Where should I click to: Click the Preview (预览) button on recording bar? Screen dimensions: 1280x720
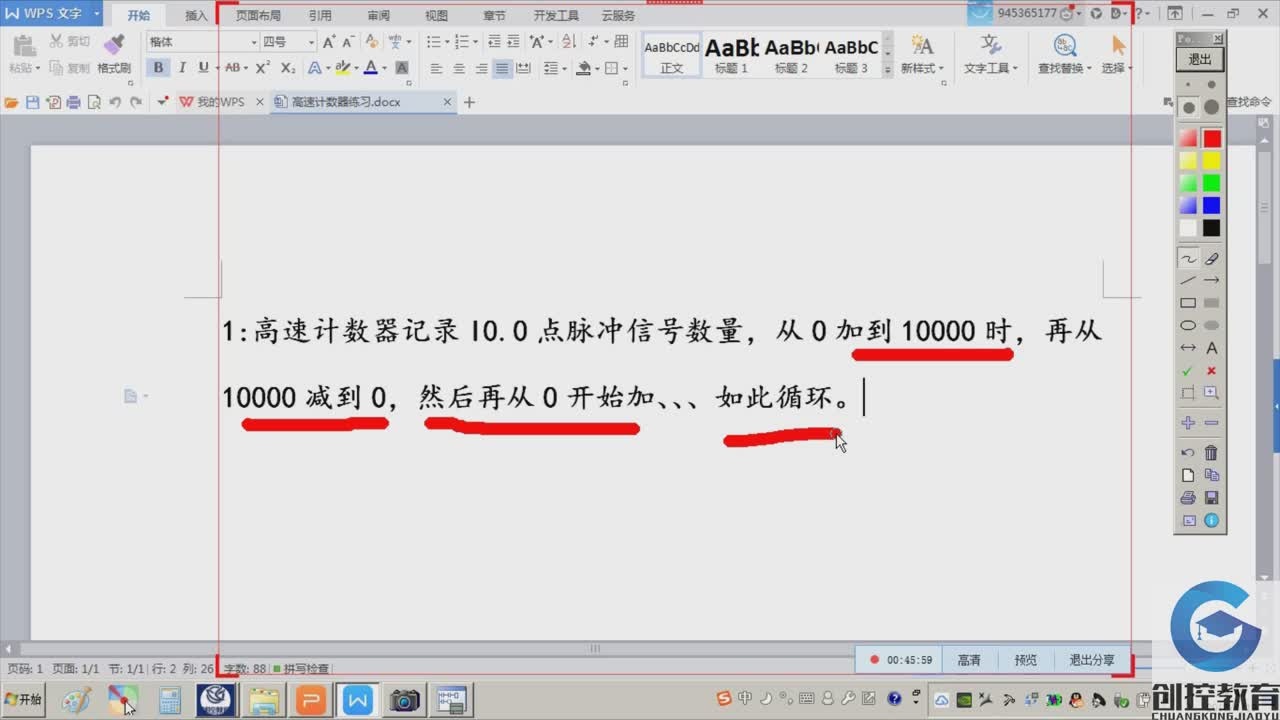pos(1026,660)
